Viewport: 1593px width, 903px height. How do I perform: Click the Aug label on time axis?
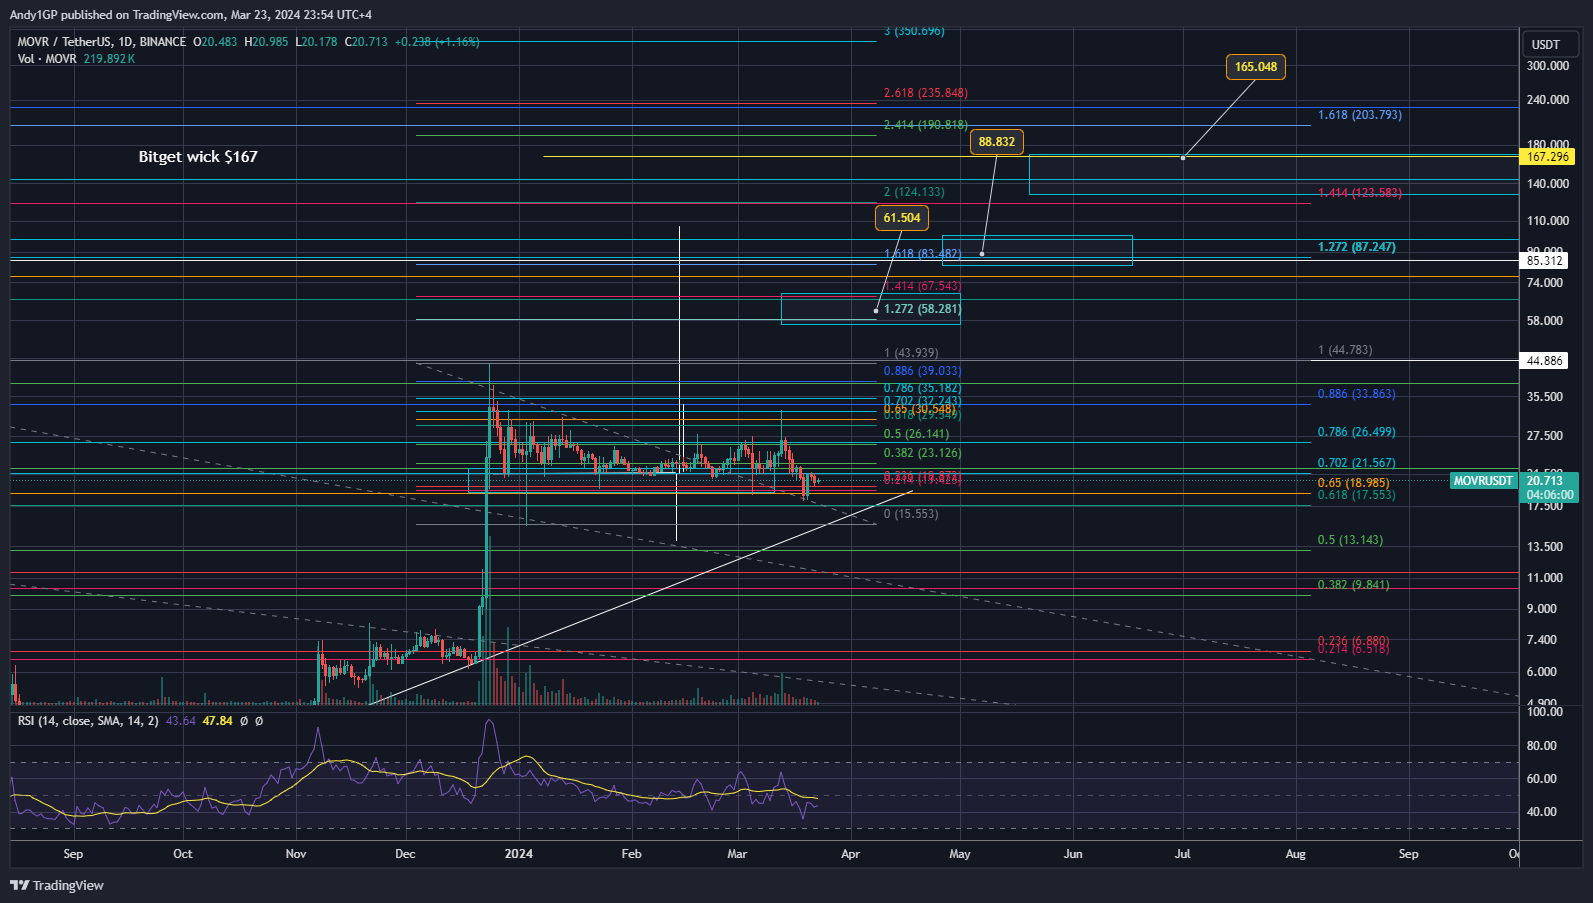click(1295, 854)
